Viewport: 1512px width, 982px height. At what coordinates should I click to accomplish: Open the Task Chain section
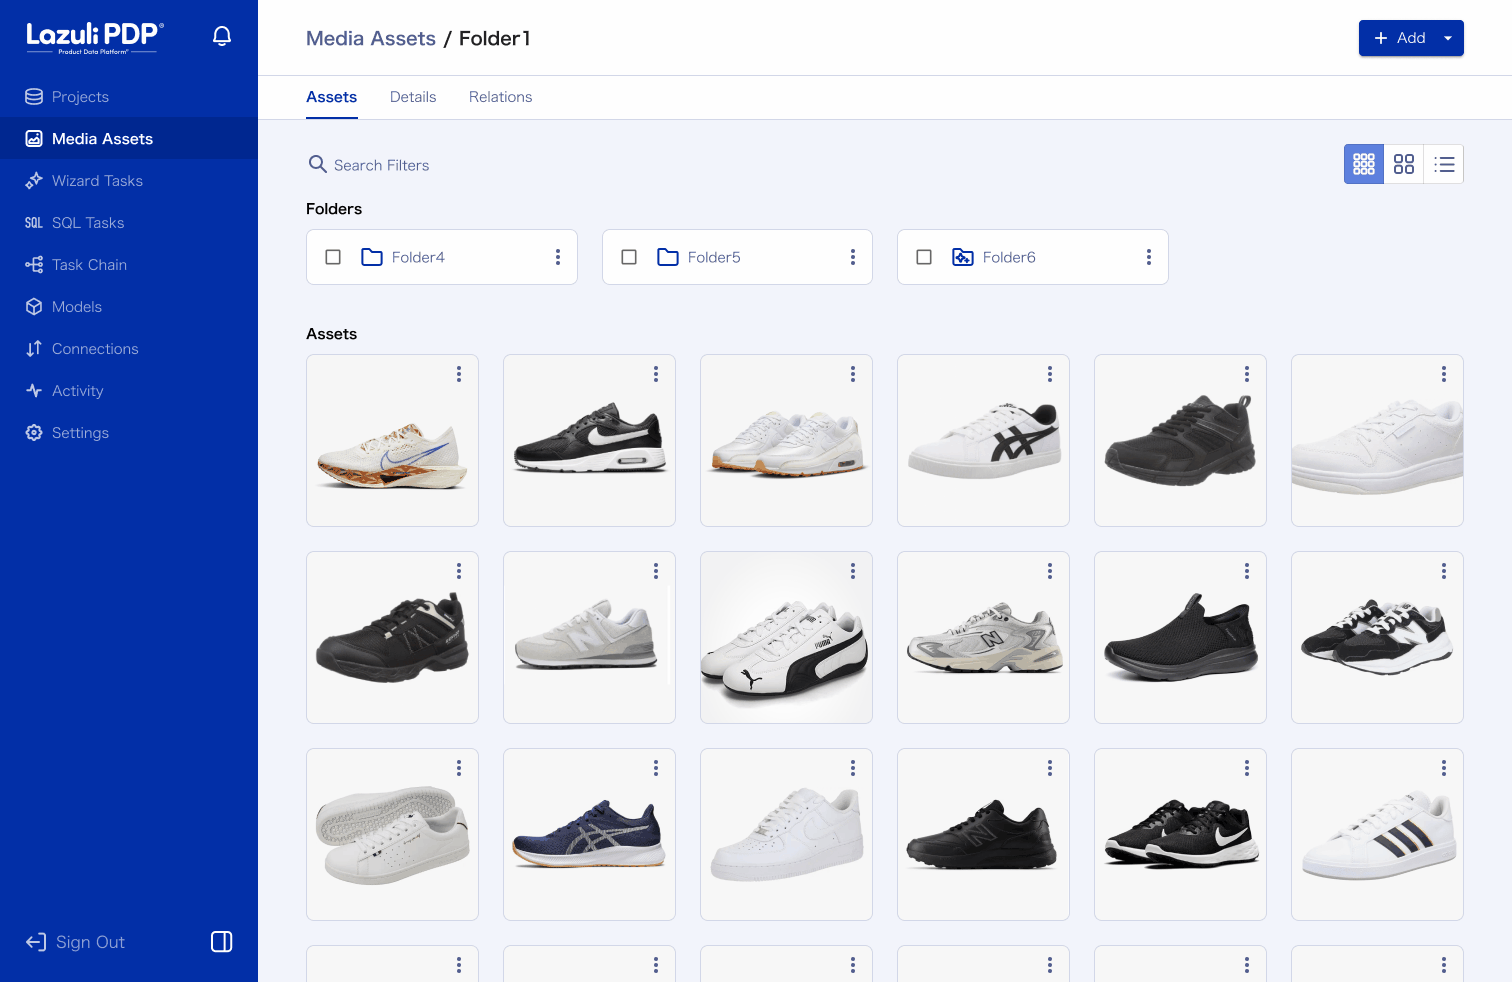(x=89, y=265)
